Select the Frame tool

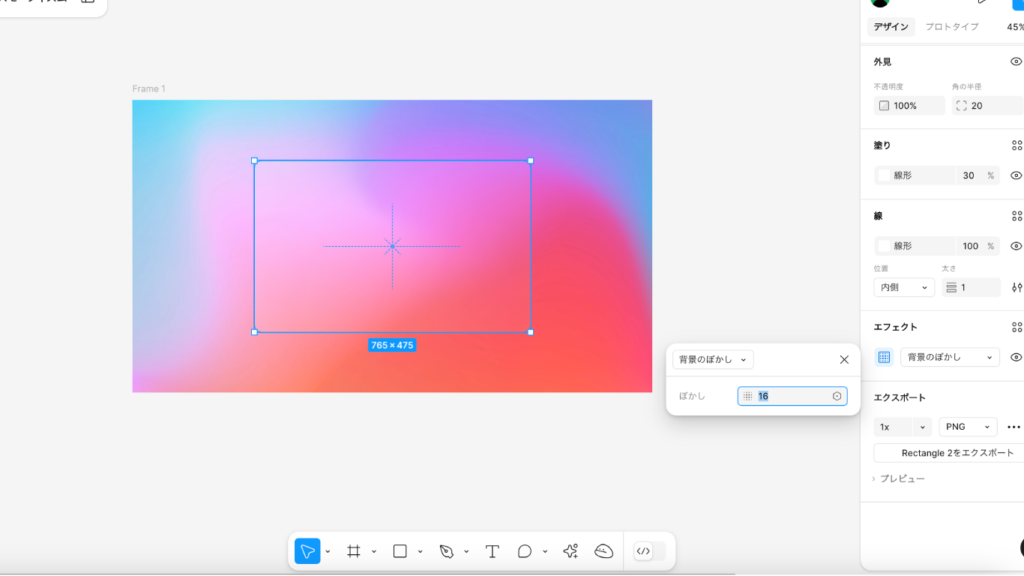click(x=353, y=551)
